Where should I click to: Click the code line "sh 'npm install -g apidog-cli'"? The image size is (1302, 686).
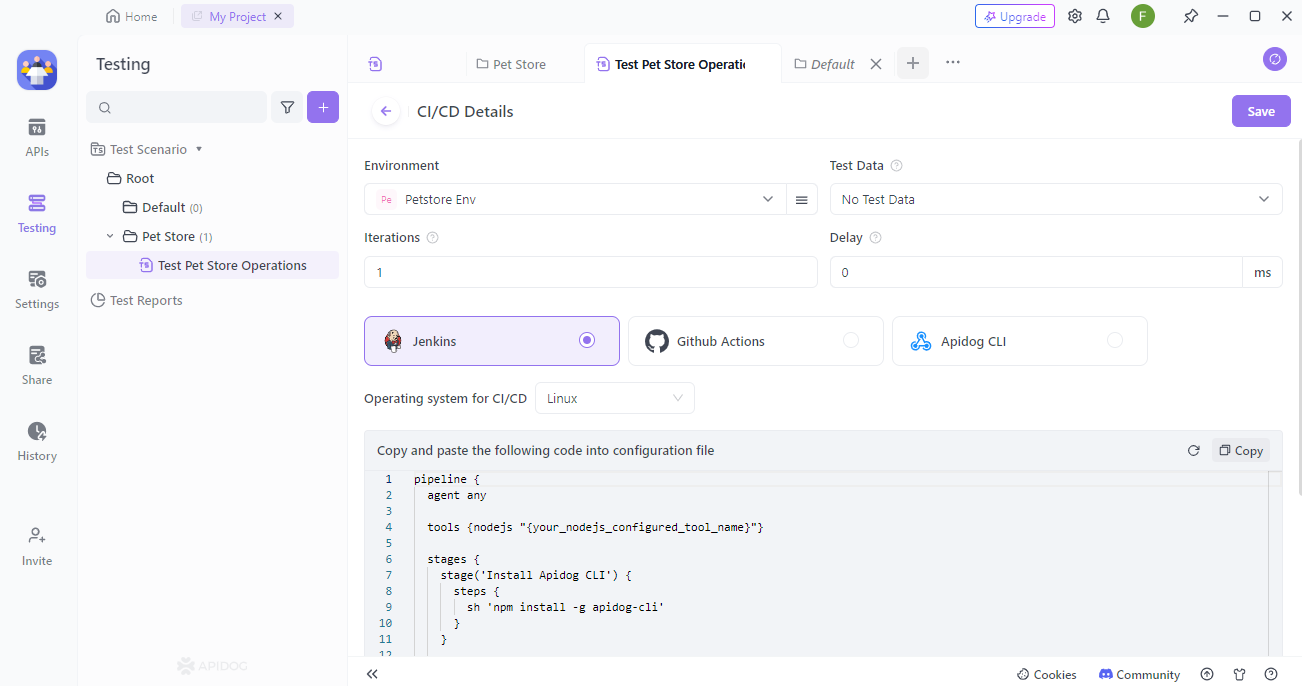(566, 607)
